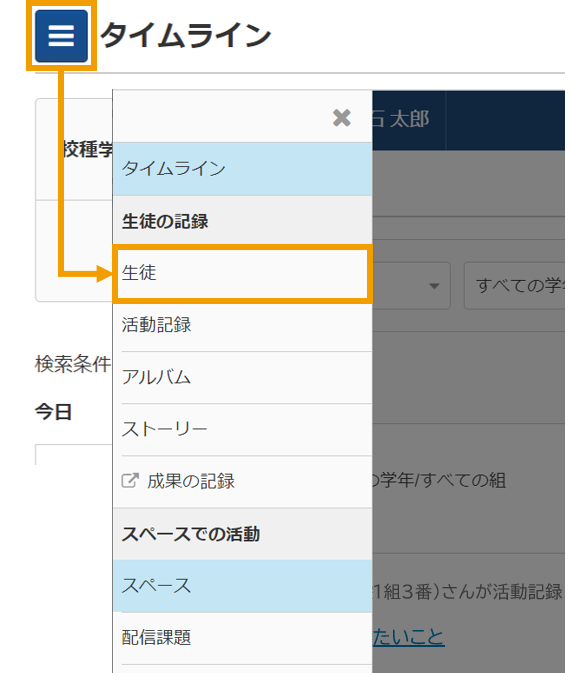Click the external link icon beside 成果の記録

coord(130,481)
